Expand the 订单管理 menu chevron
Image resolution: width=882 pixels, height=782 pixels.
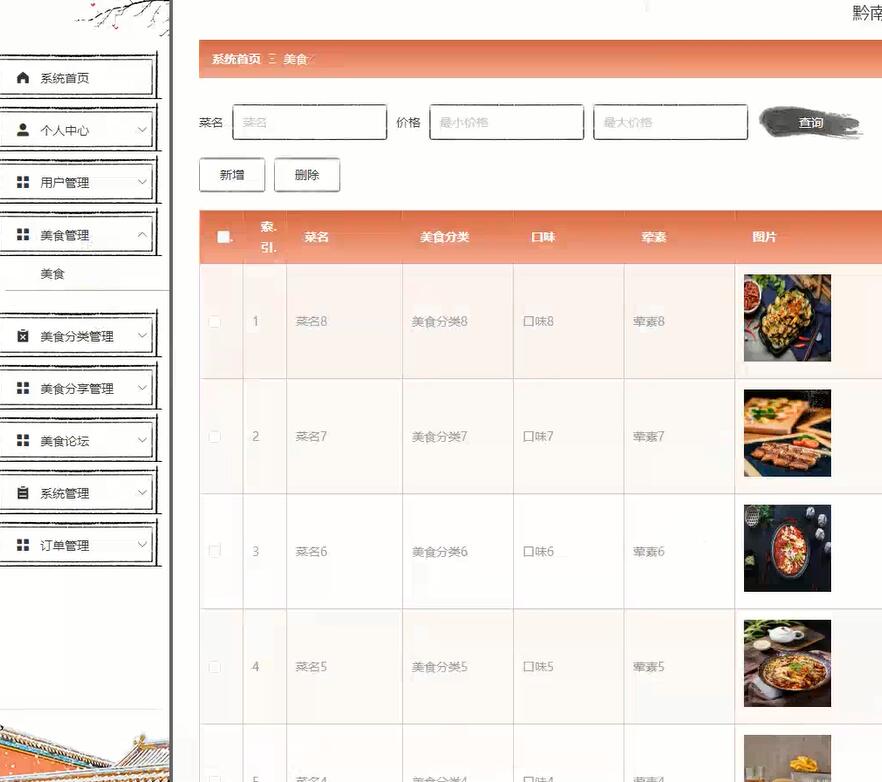142,545
